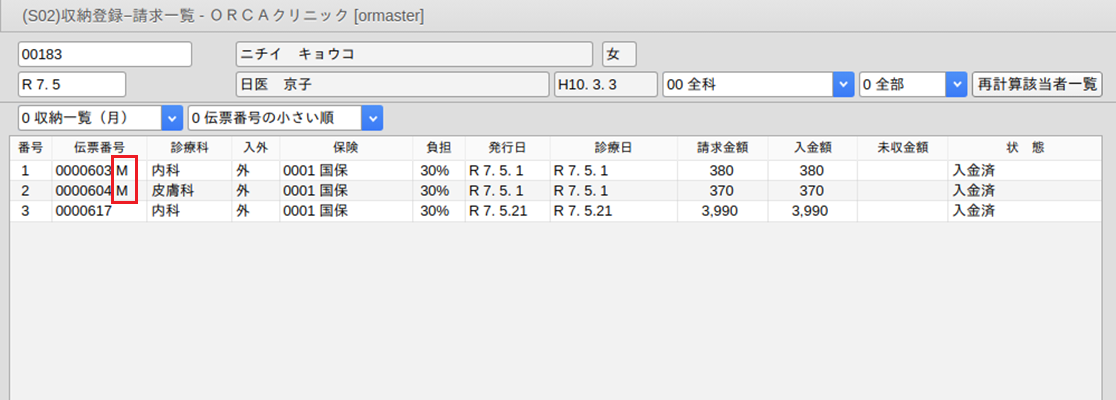Viewport: 1116px width, 400px height.
Task: Expand the 0 収納一覧(月) dropdown
Action: coord(171,118)
